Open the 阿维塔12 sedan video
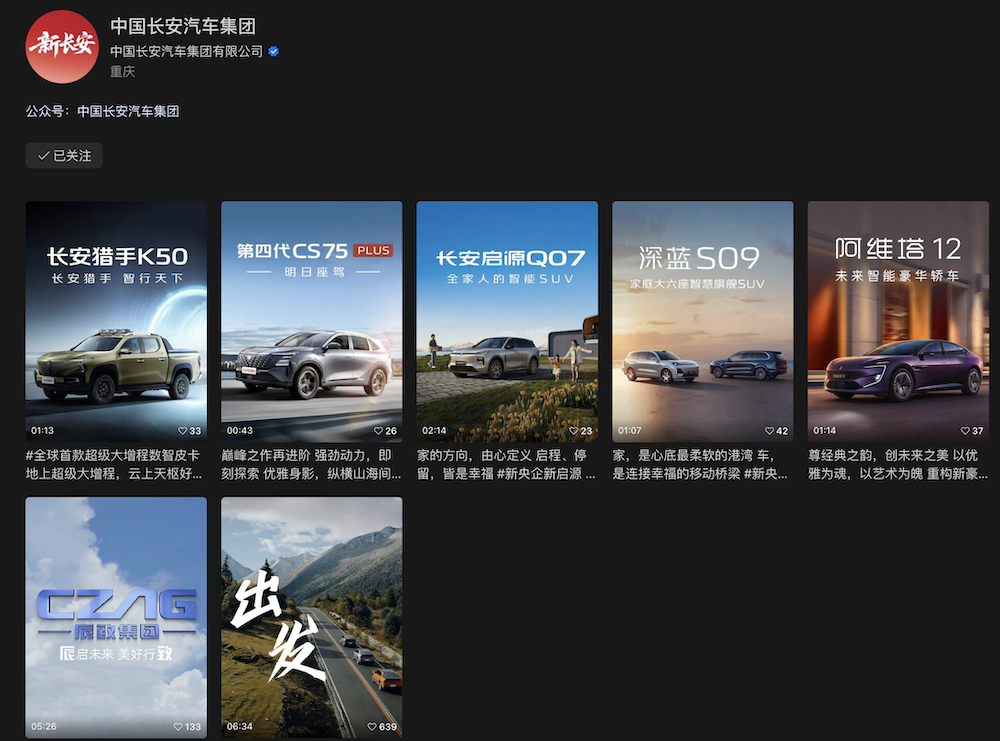The image size is (1000, 741). pyautogui.click(x=898, y=320)
